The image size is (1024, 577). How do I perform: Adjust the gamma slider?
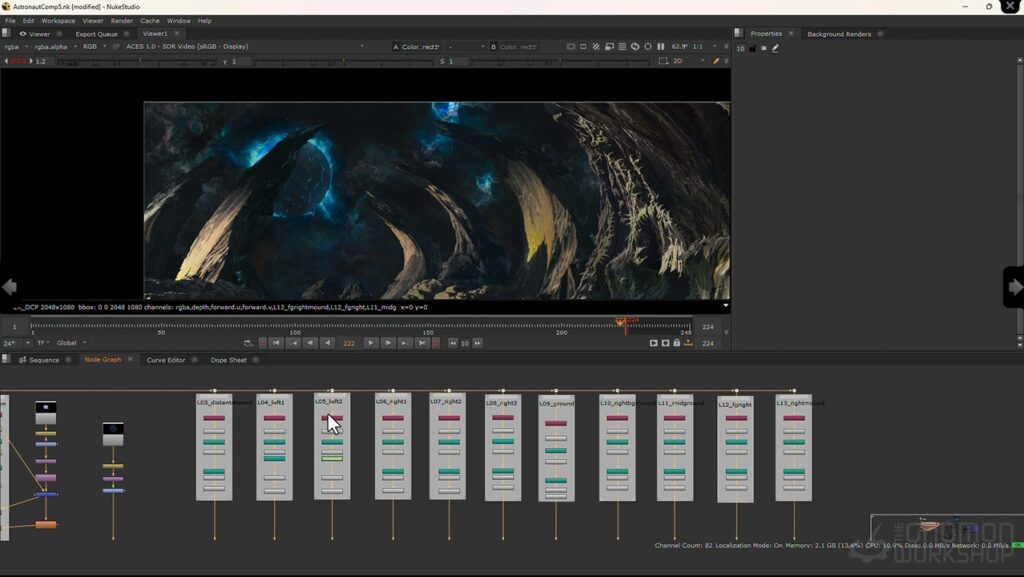tap(343, 61)
